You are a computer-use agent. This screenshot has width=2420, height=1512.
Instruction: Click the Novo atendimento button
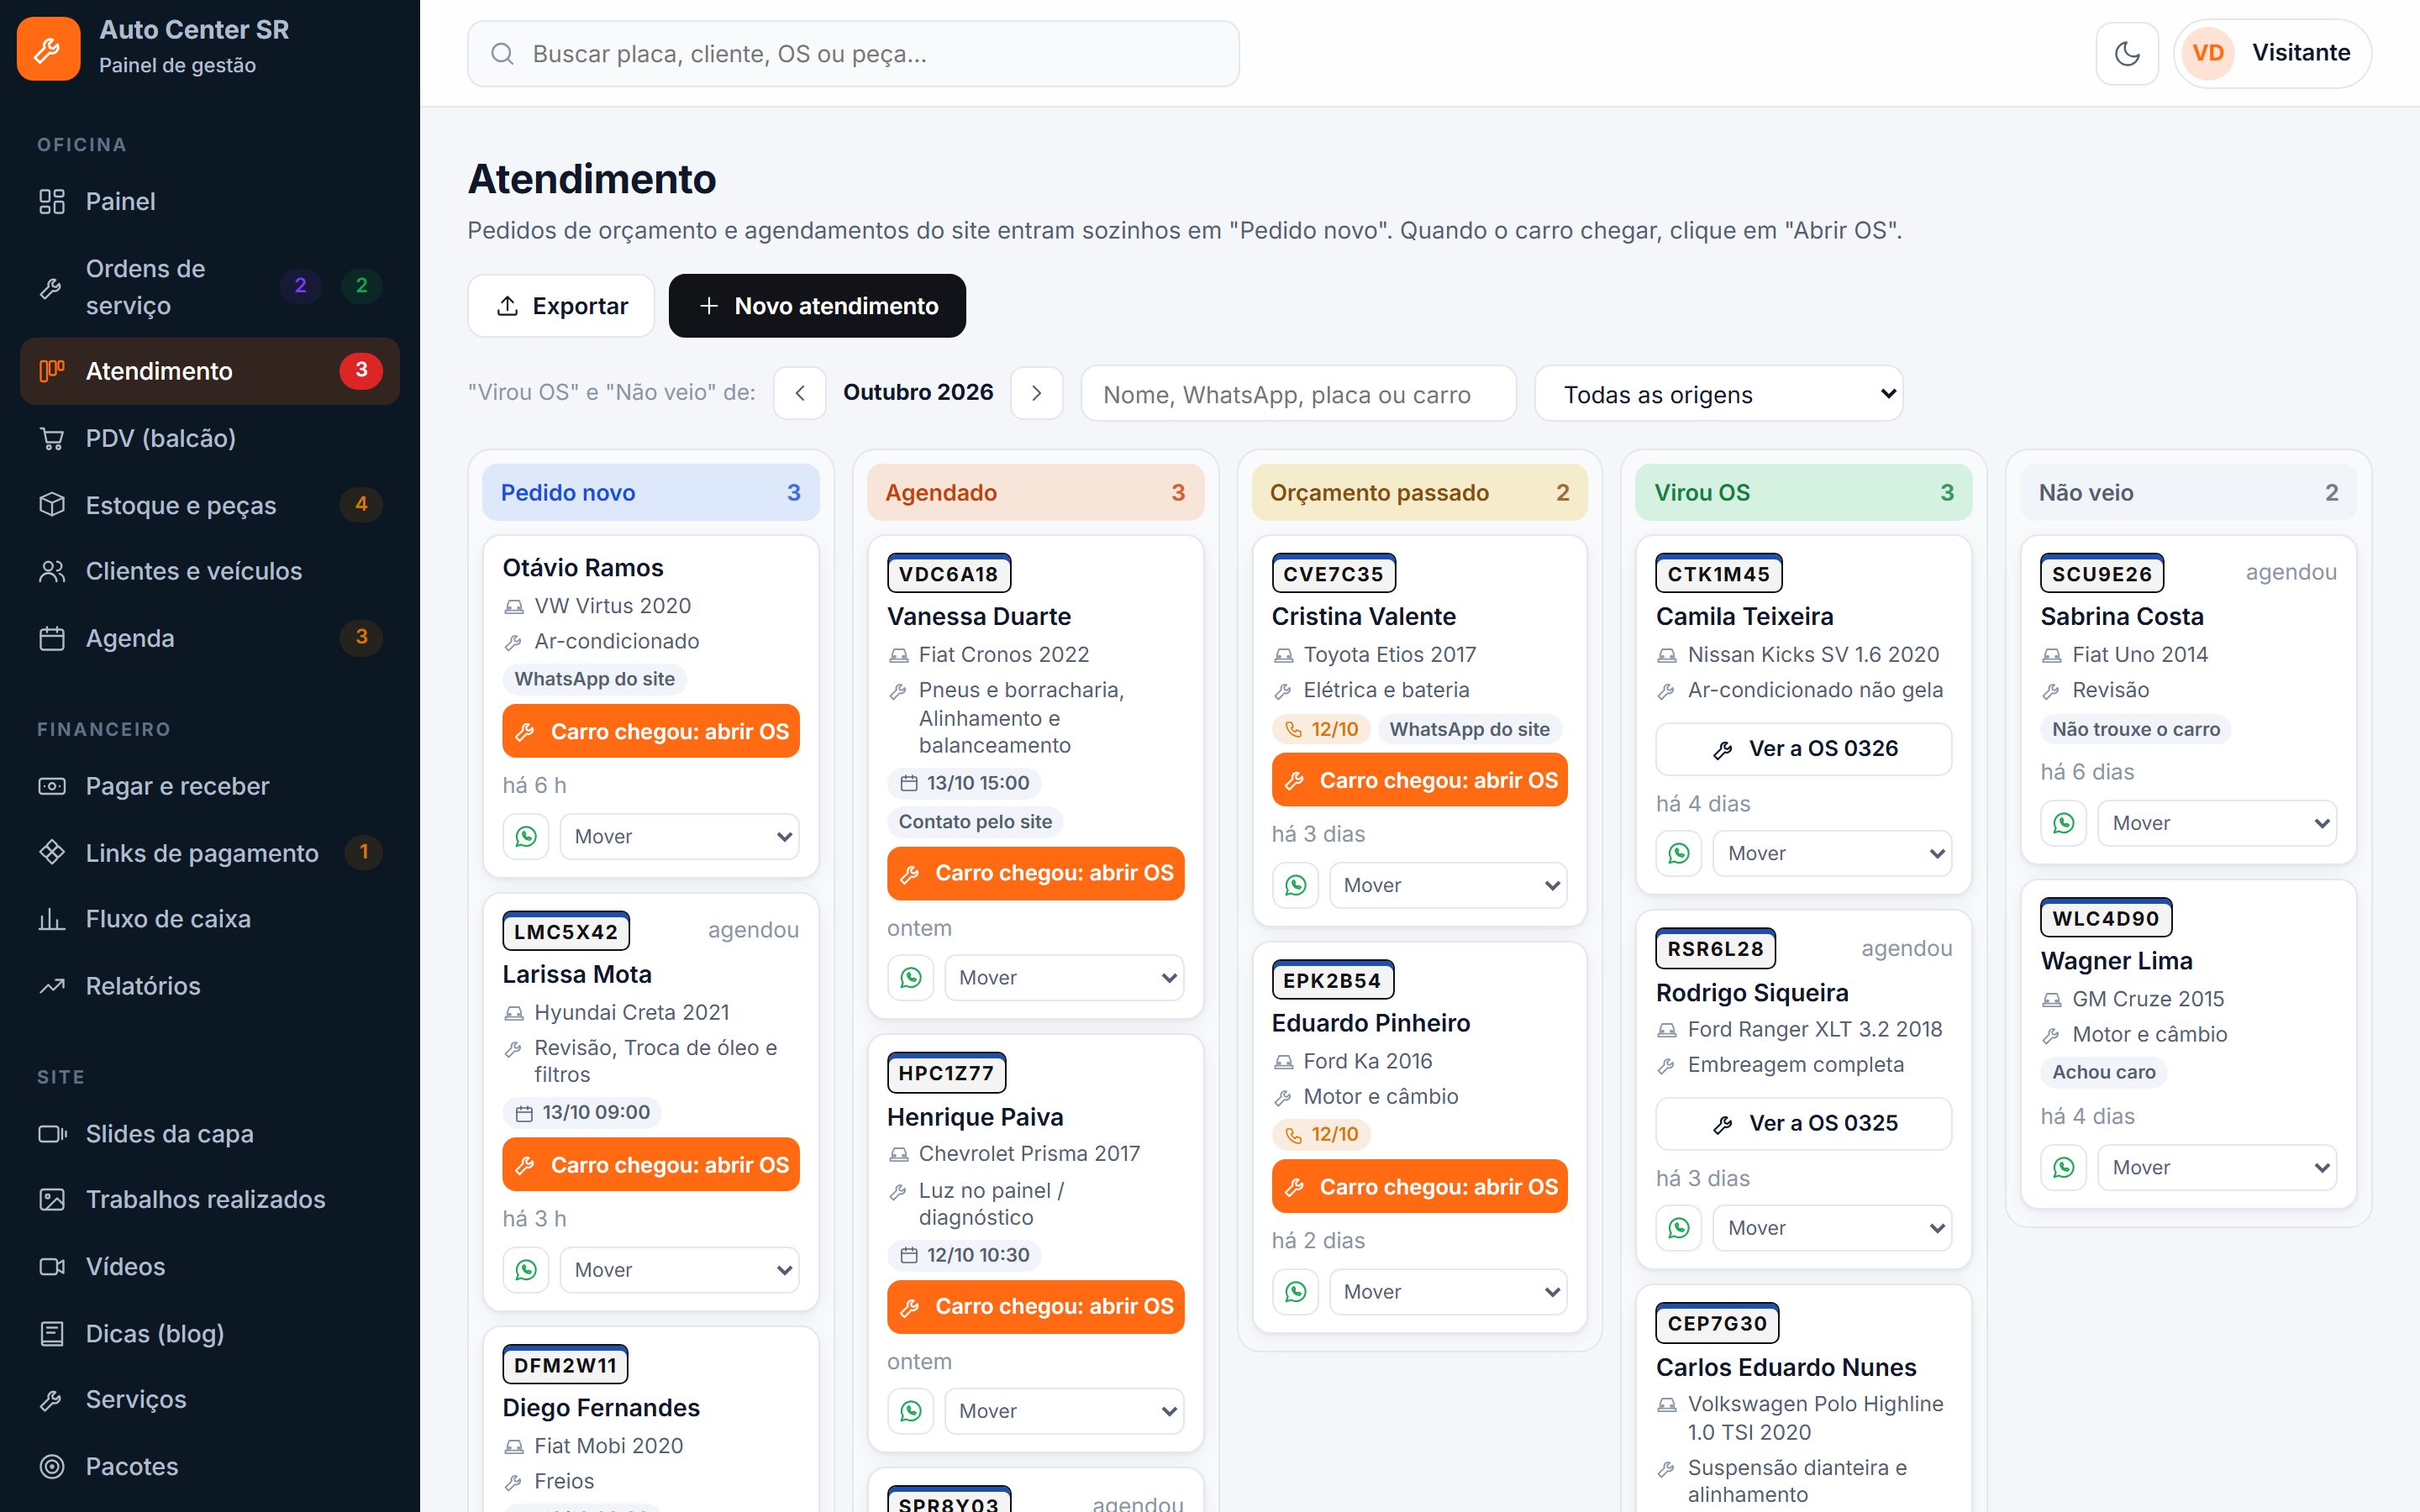[x=817, y=306]
